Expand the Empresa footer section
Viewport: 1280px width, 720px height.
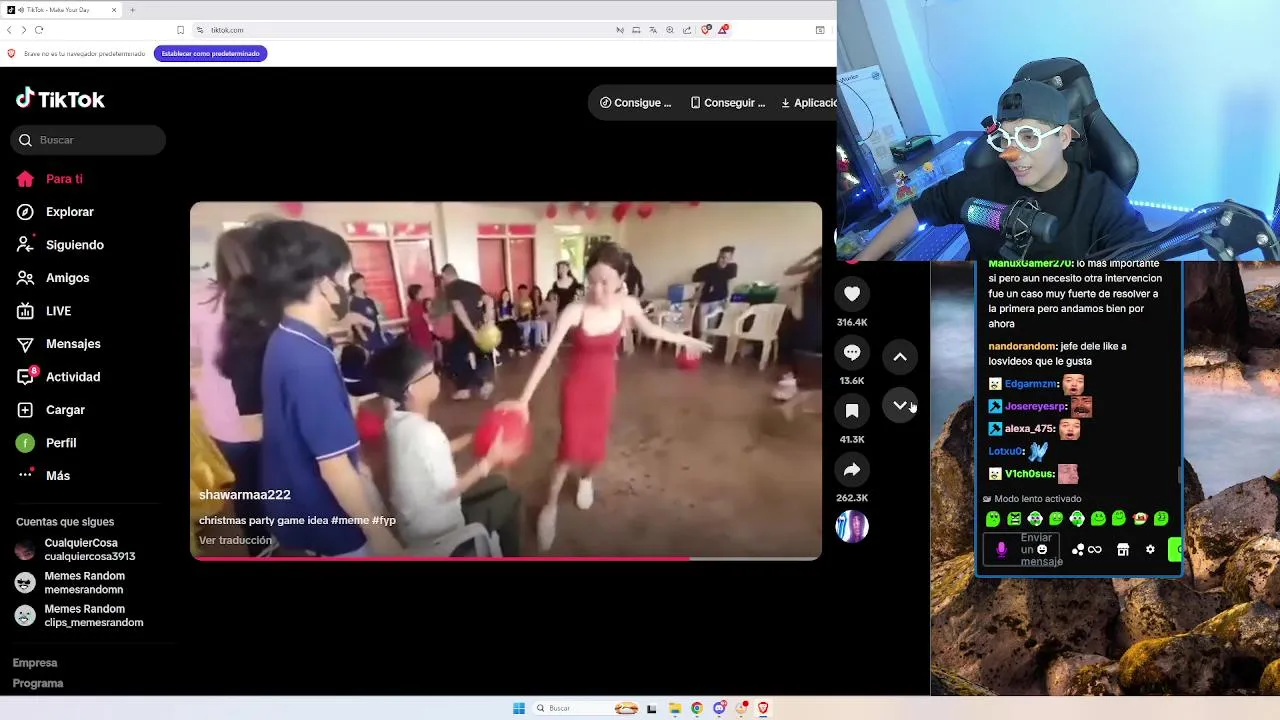[x=35, y=663]
